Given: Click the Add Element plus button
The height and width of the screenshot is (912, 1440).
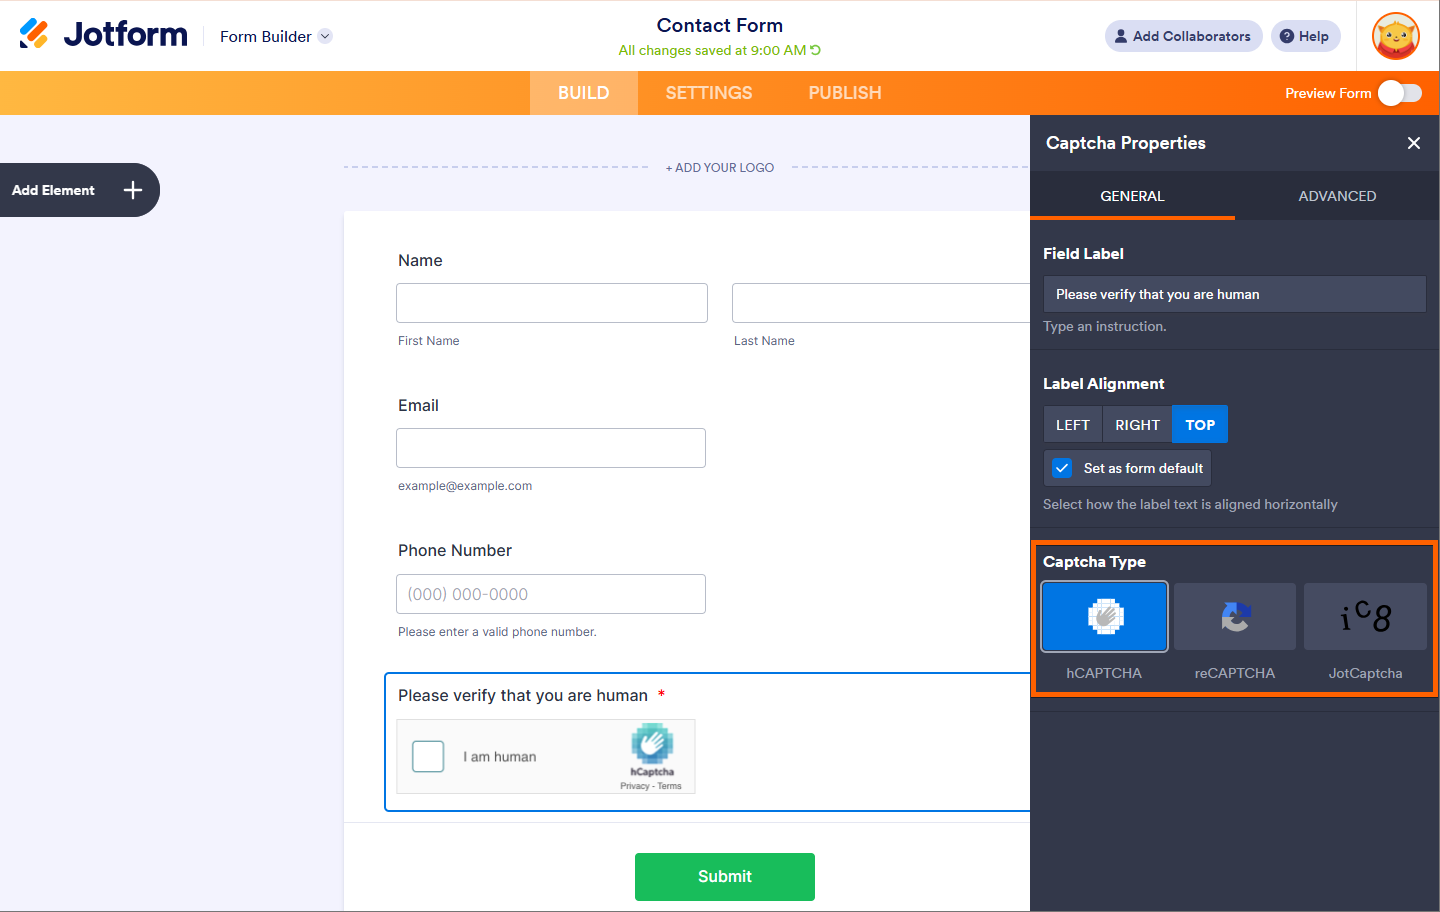Looking at the screenshot, I should click(x=133, y=190).
